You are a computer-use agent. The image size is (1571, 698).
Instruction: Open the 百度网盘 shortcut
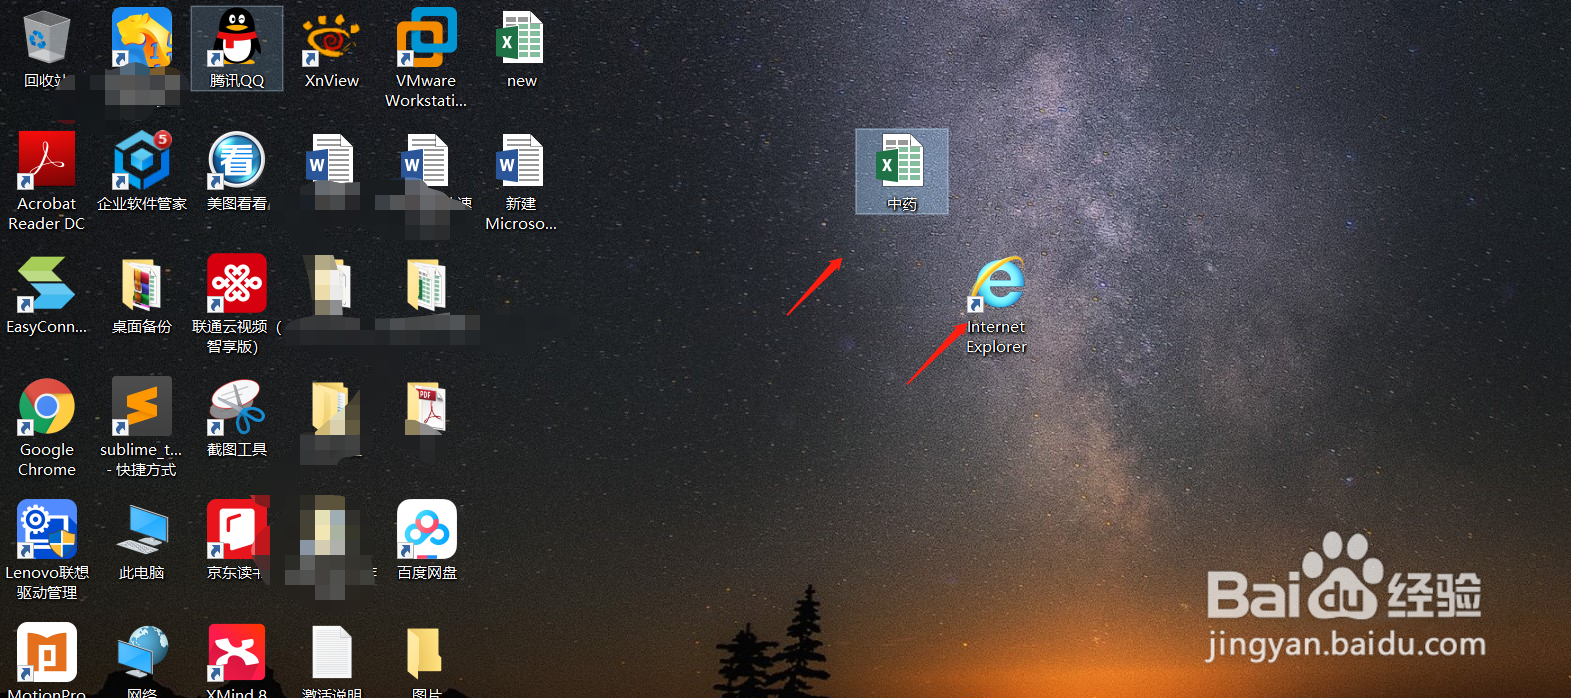(426, 540)
